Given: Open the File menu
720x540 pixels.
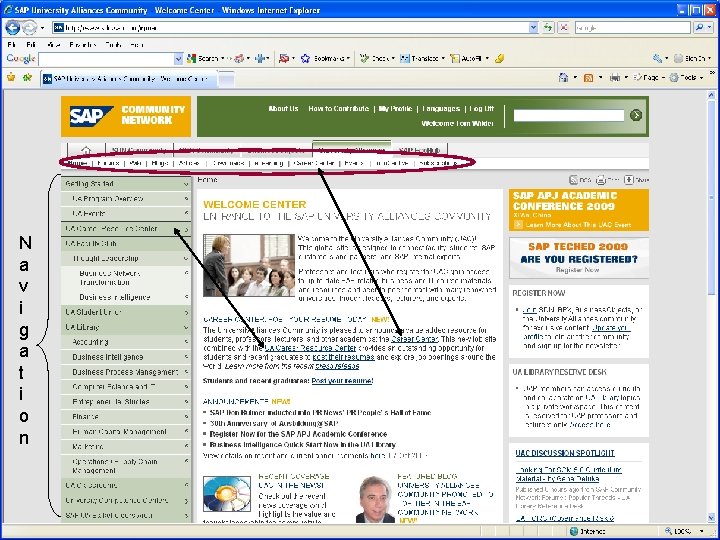Looking at the screenshot, I should 12,45.
